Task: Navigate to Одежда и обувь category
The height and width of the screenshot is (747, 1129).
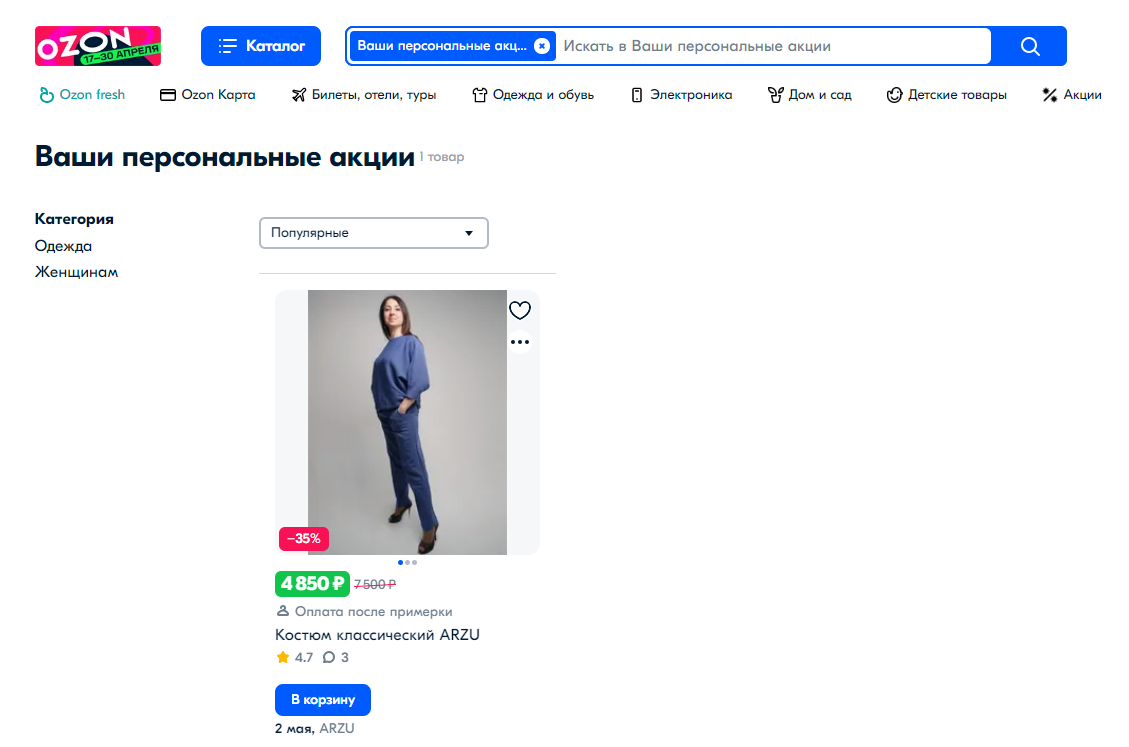Action: 533,95
